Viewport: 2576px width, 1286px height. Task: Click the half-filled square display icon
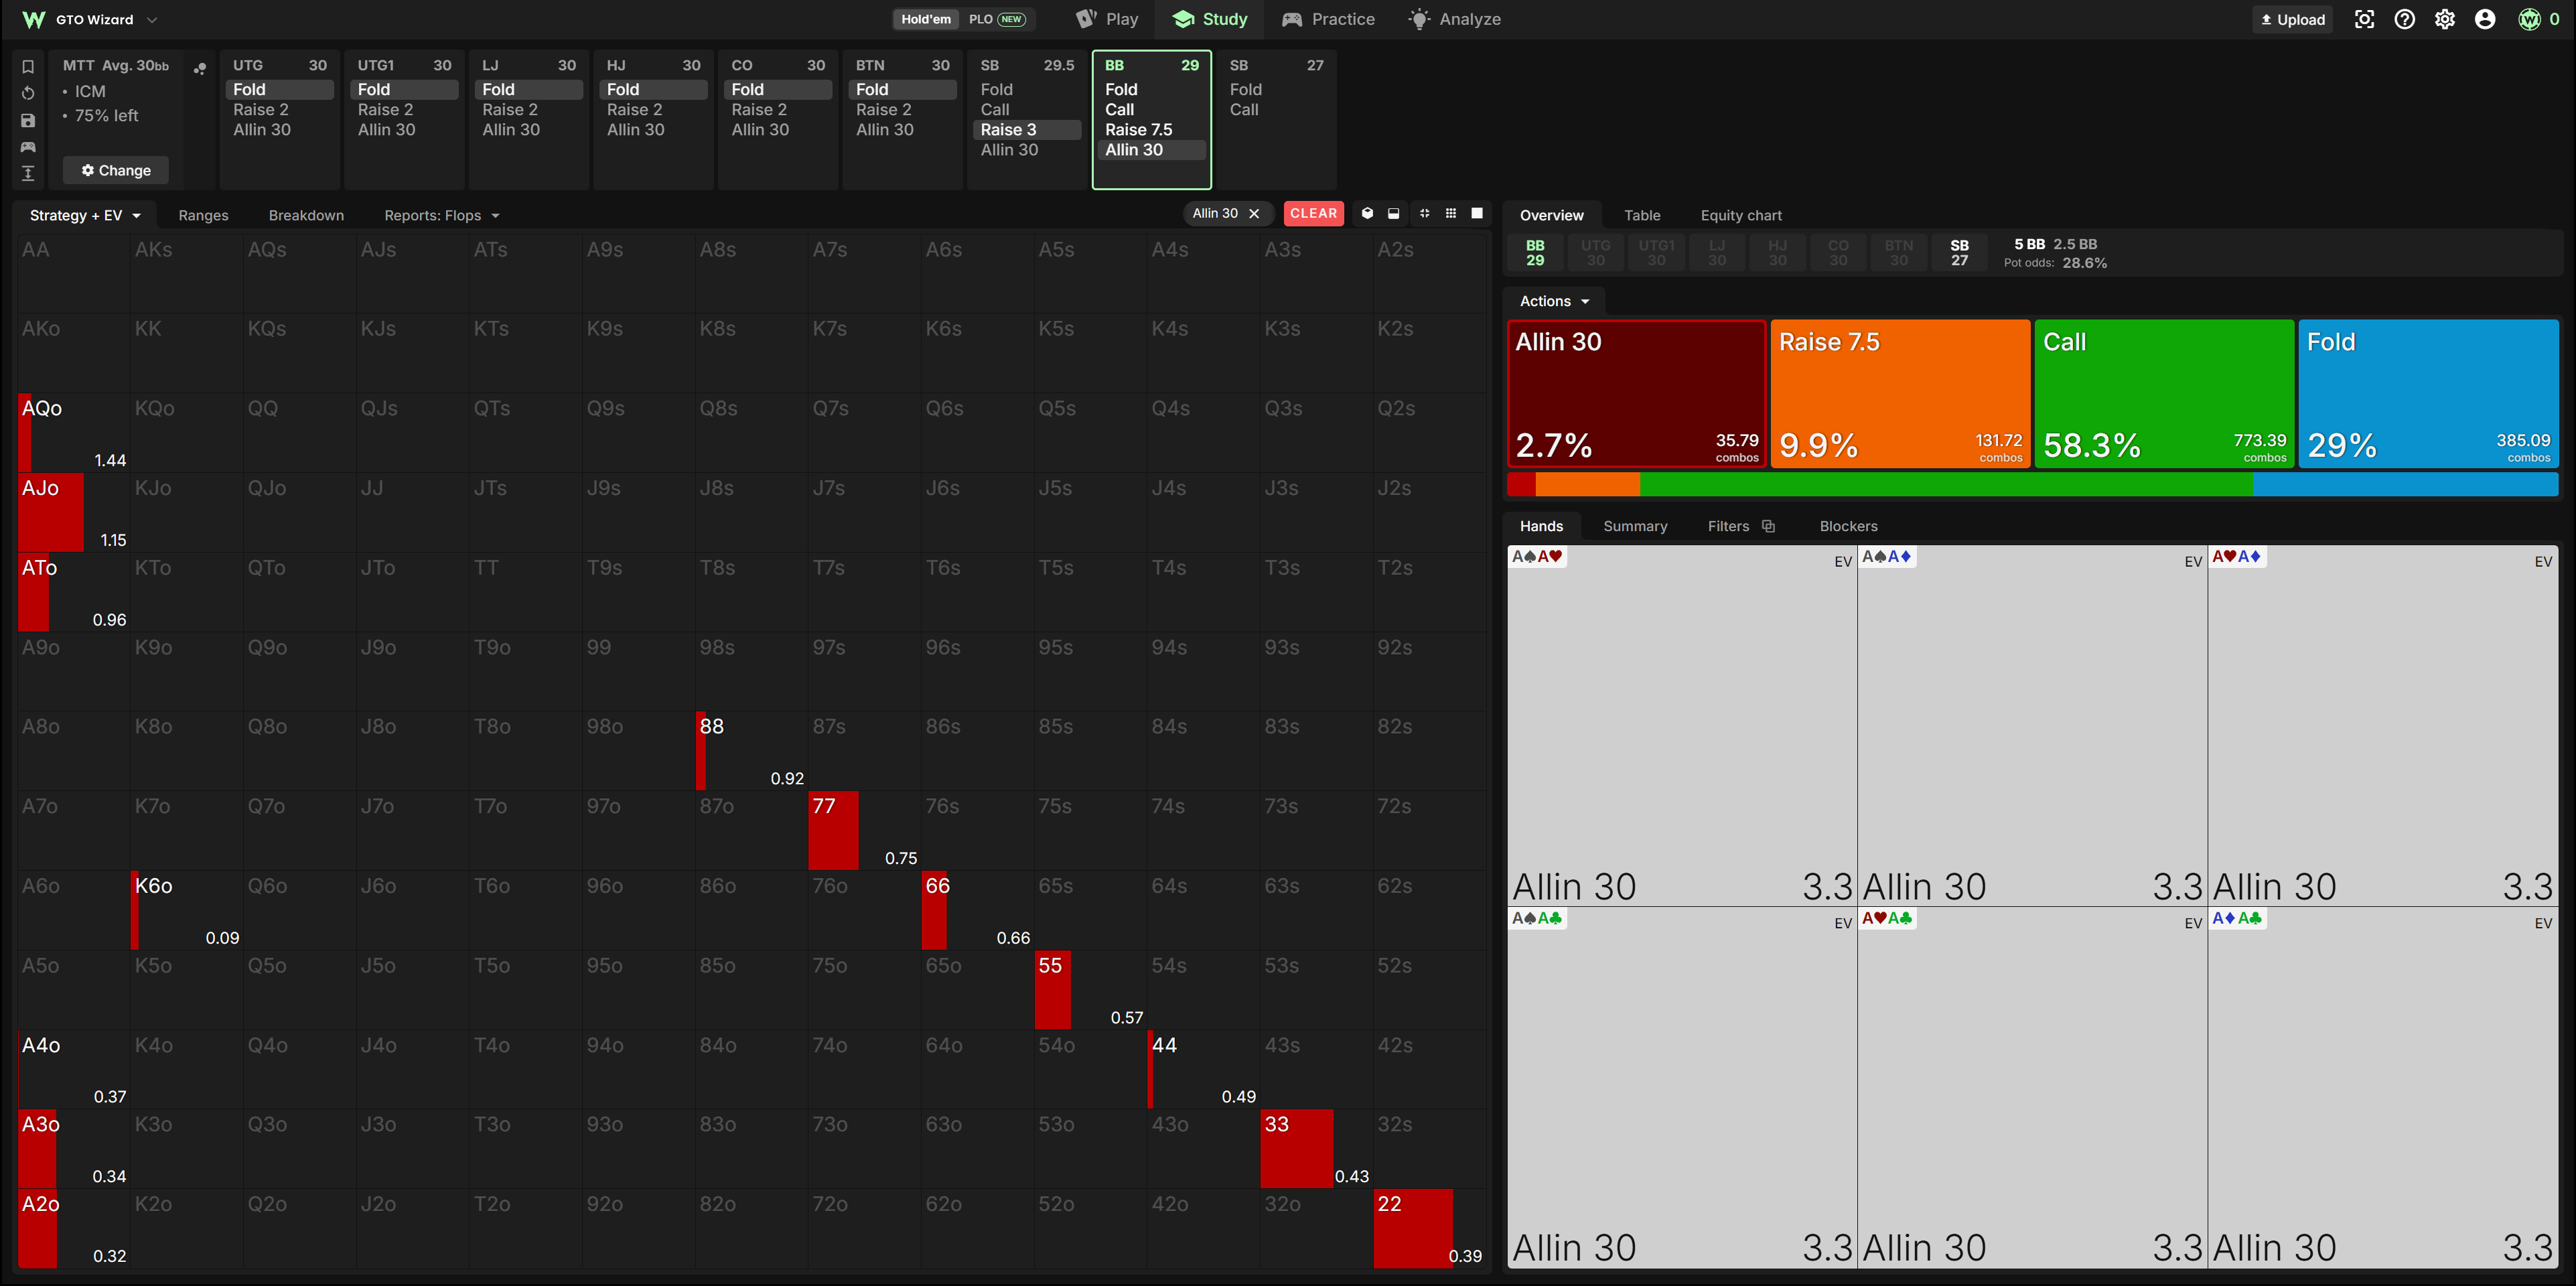(1393, 213)
